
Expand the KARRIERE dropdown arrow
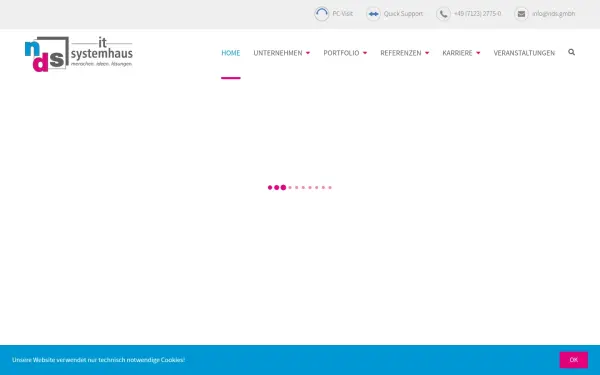pos(478,53)
